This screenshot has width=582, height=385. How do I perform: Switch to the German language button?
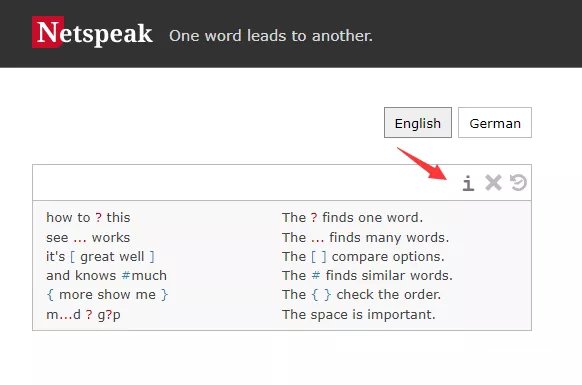coord(495,123)
